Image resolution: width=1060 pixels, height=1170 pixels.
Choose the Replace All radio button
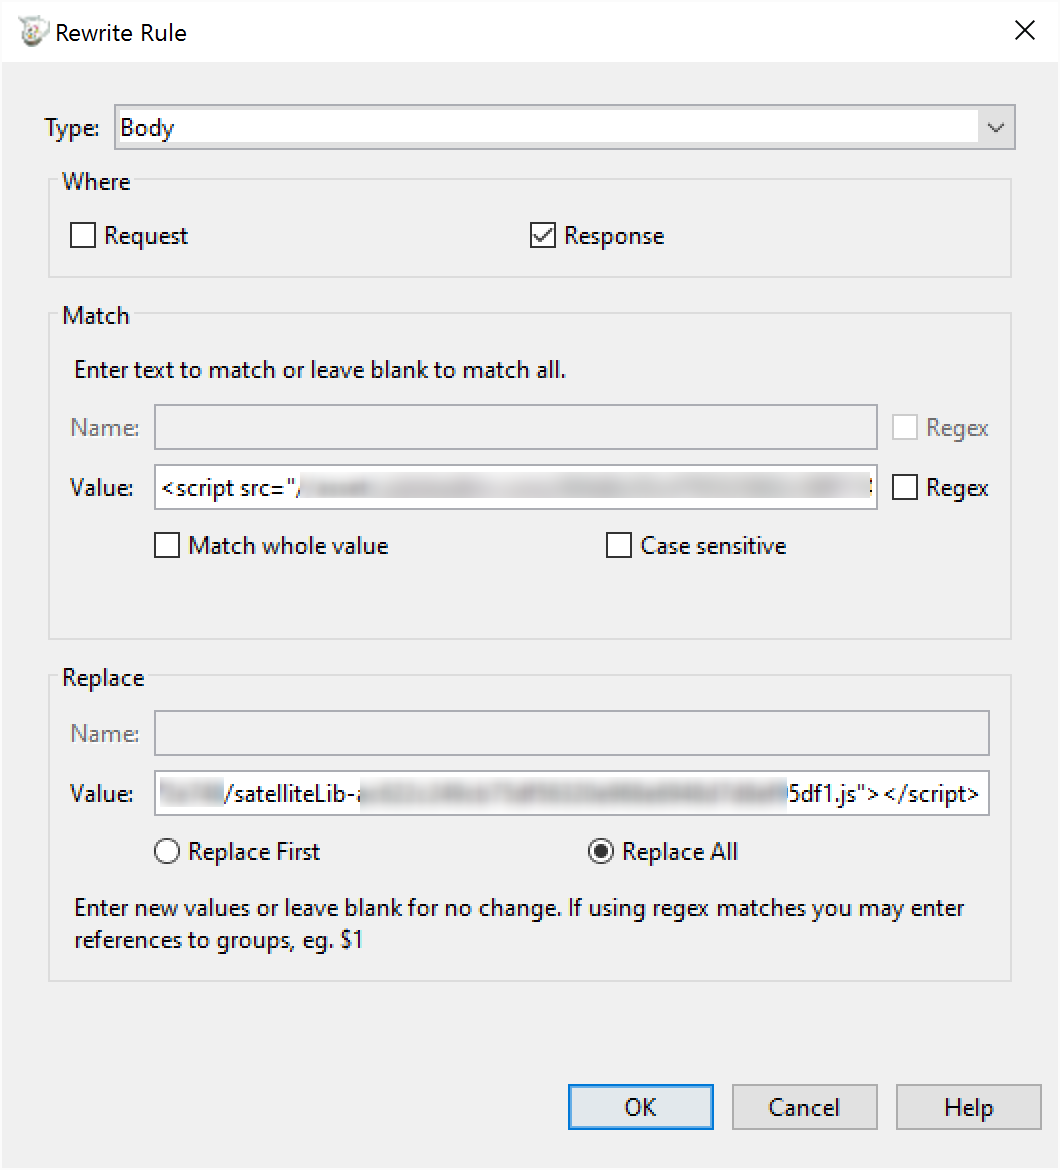point(601,852)
